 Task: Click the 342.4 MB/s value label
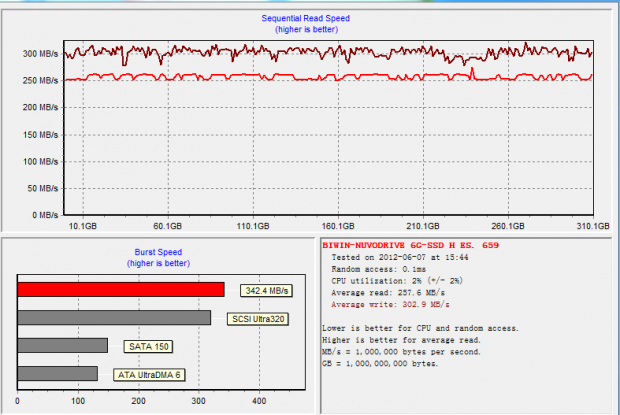click(267, 291)
